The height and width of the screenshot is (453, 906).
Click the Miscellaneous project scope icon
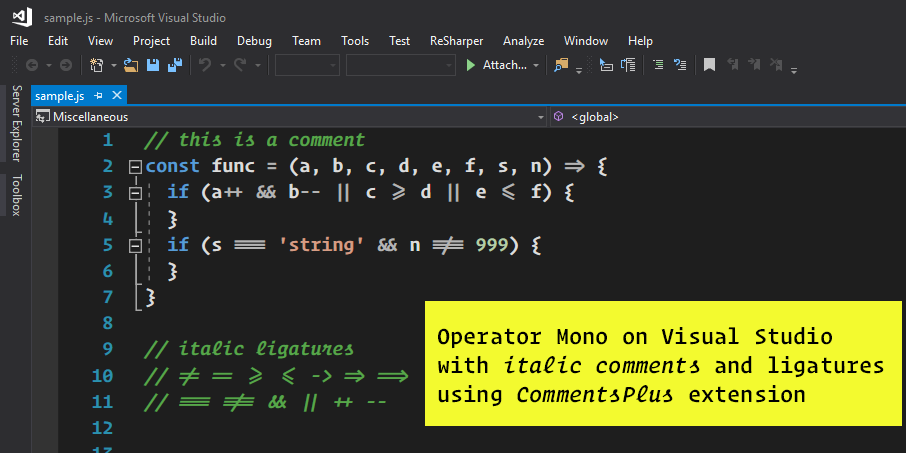43,117
